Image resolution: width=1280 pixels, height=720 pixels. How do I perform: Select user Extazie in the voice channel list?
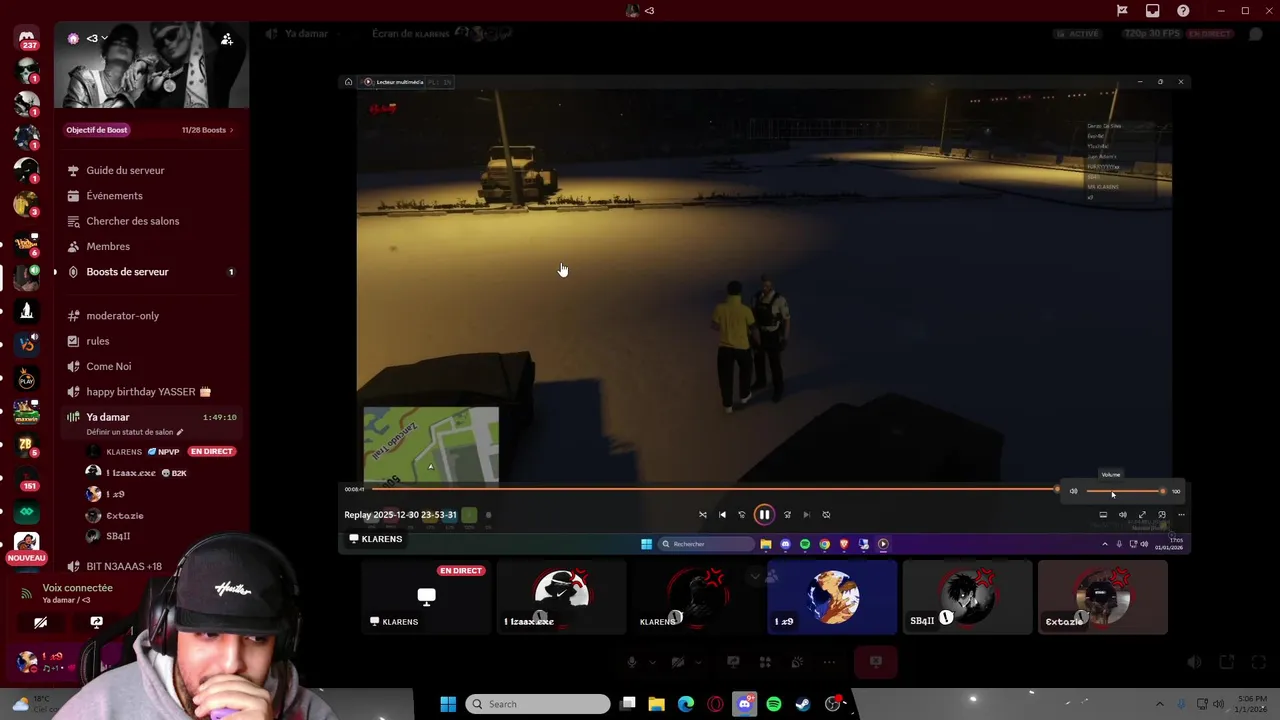pos(124,516)
